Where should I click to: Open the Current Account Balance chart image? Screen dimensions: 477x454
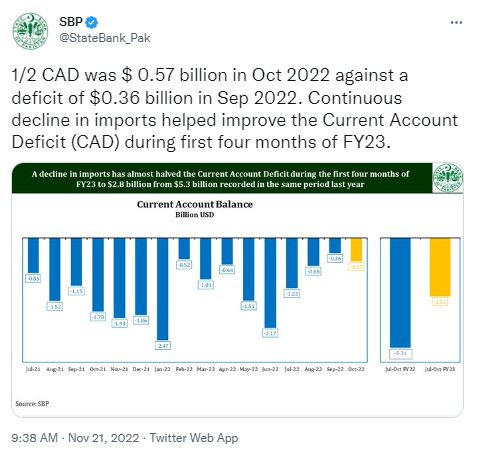click(238, 290)
